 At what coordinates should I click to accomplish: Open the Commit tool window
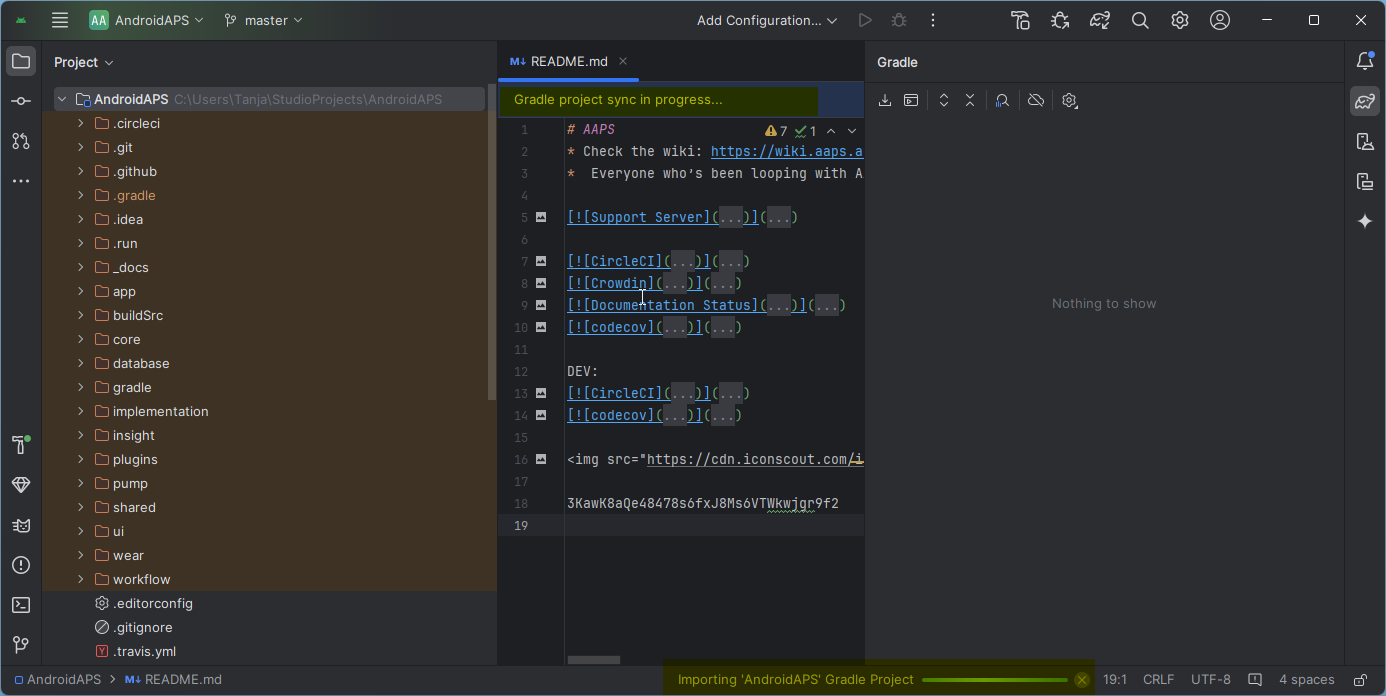click(21, 101)
